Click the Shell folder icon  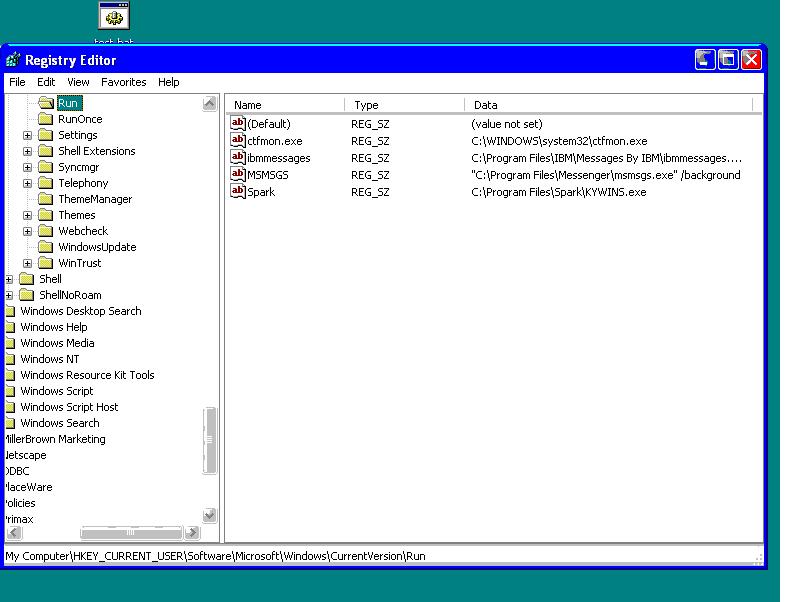click(x=27, y=279)
